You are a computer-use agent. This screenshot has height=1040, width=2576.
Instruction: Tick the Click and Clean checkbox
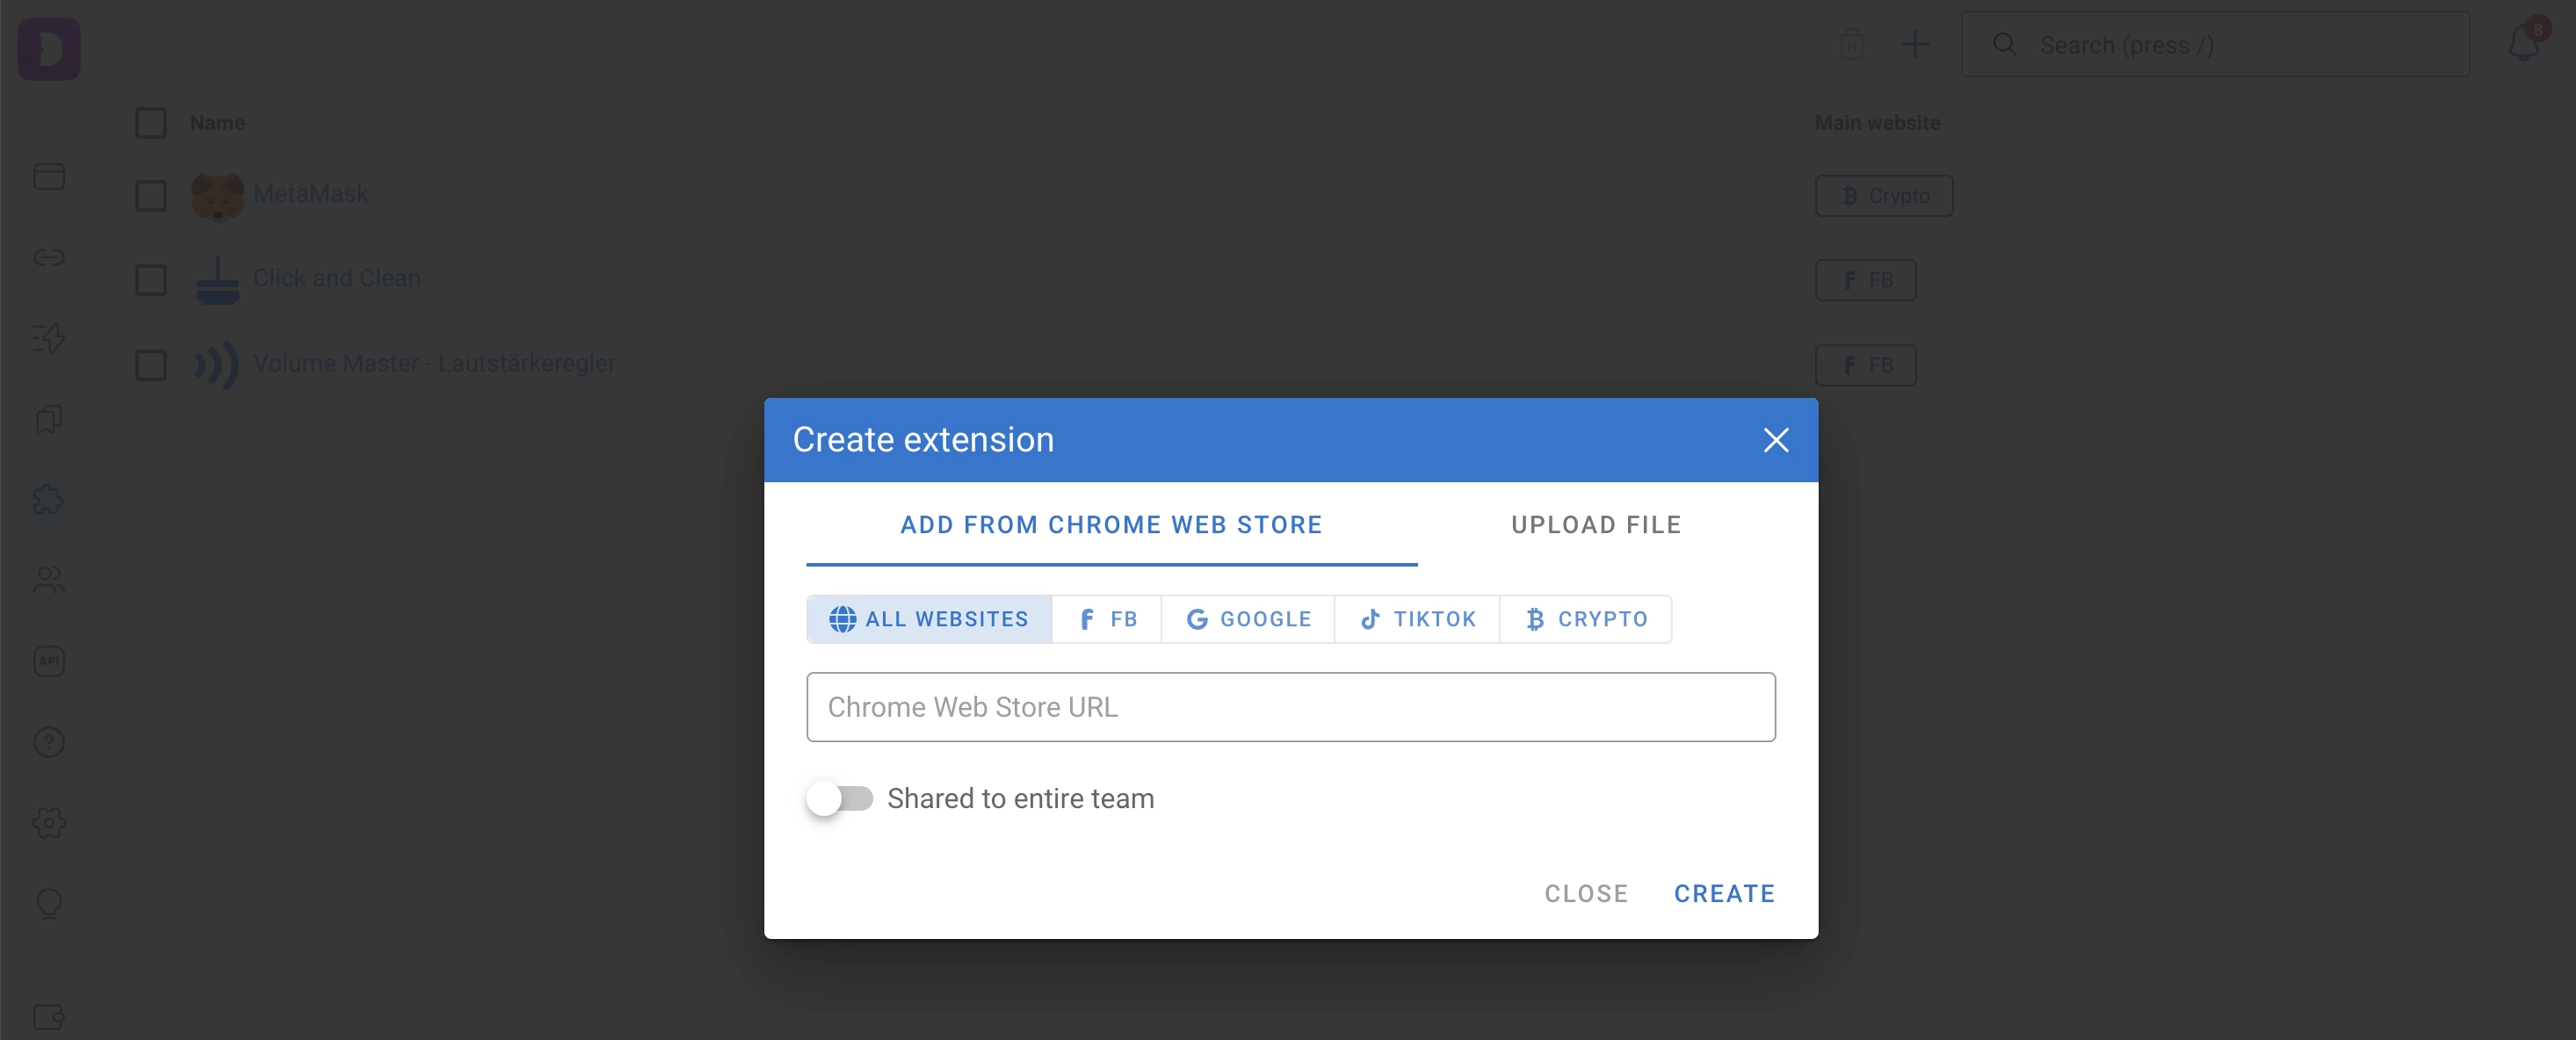[x=151, y=279]
